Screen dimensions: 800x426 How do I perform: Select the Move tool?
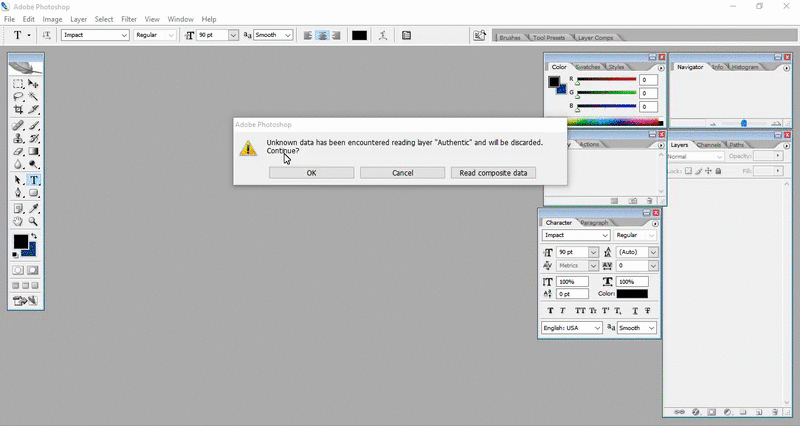pos(33,84)
